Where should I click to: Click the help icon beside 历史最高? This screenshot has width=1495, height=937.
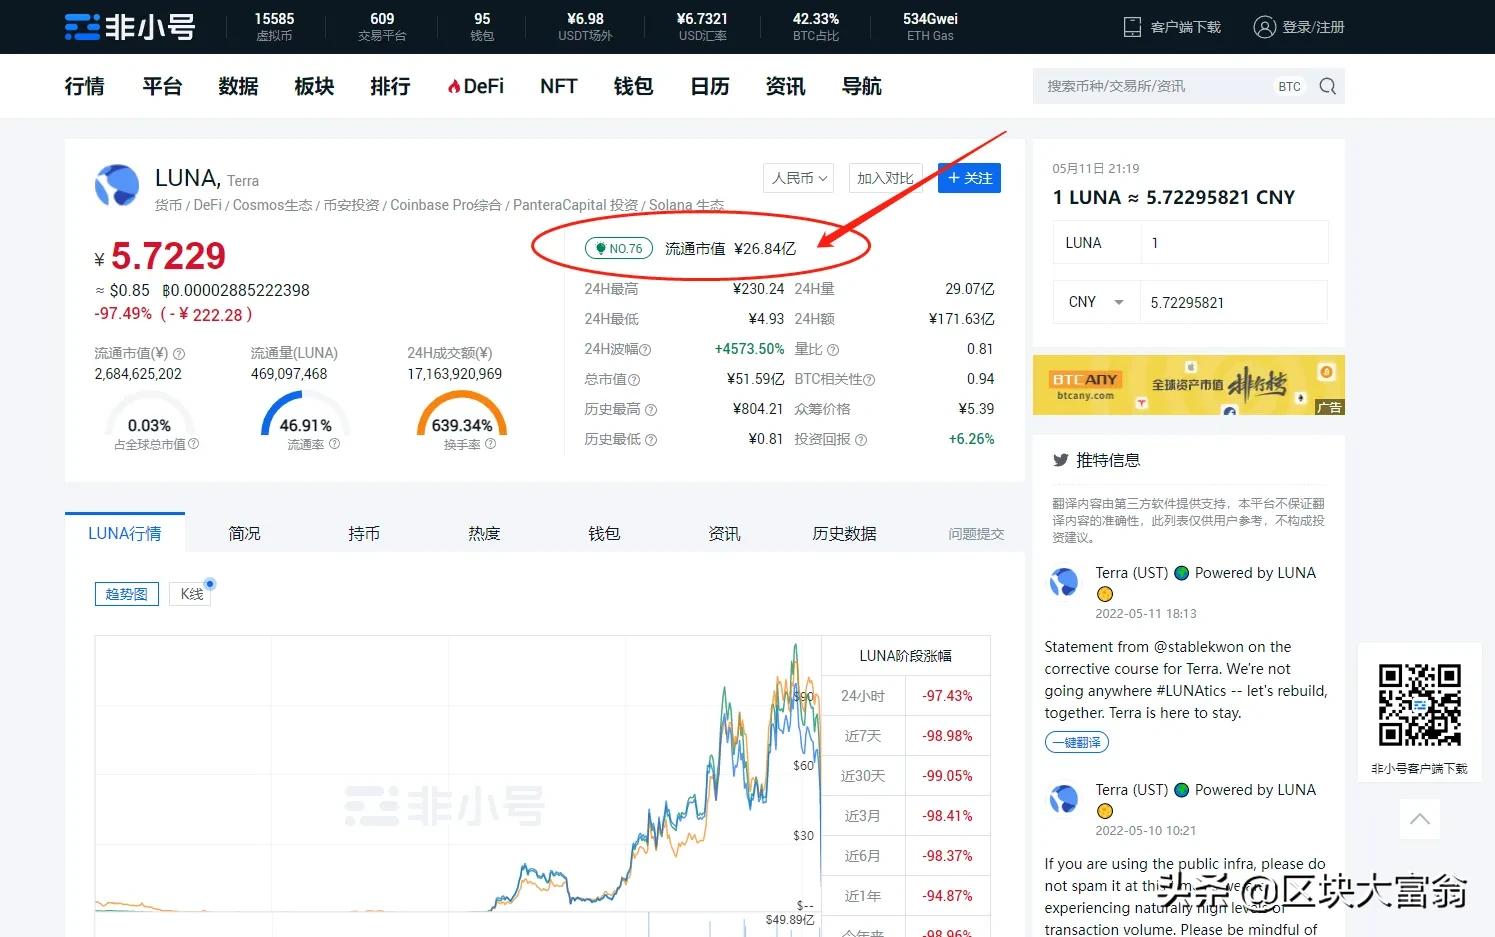(x=651, y=410)
